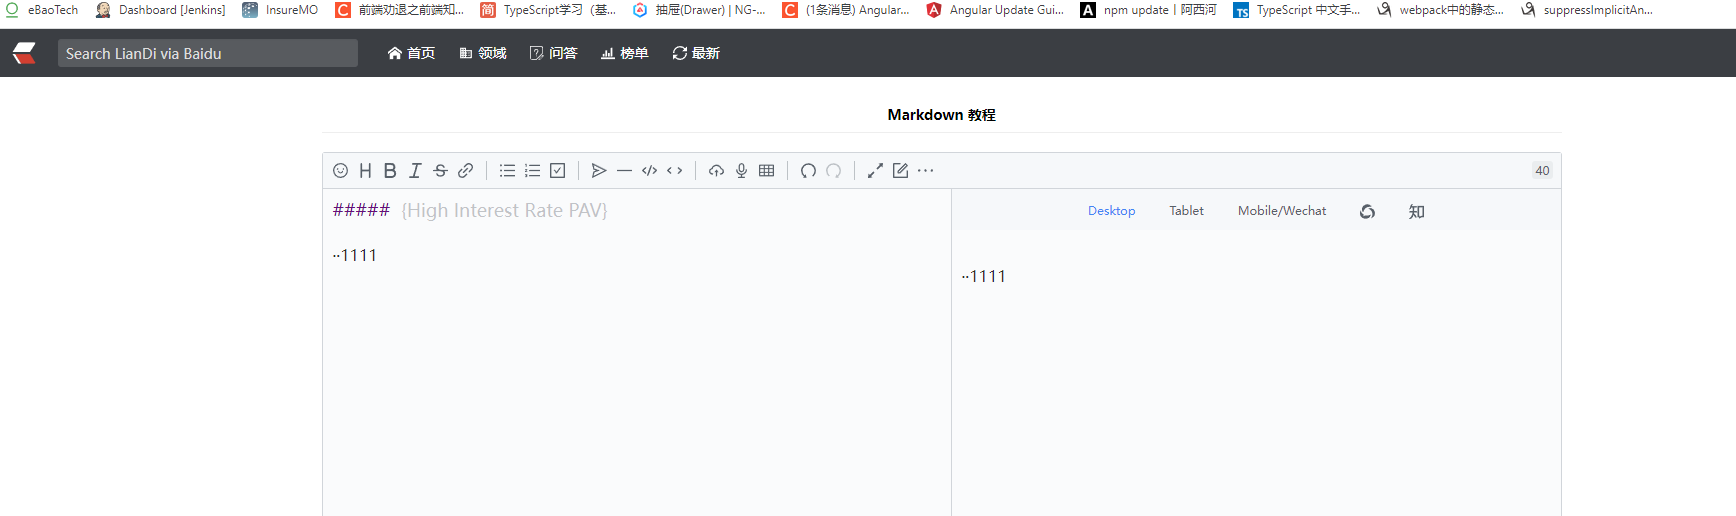
Task: Open the emoji picker in editor toolbar
Action: [x=340, y=171]
